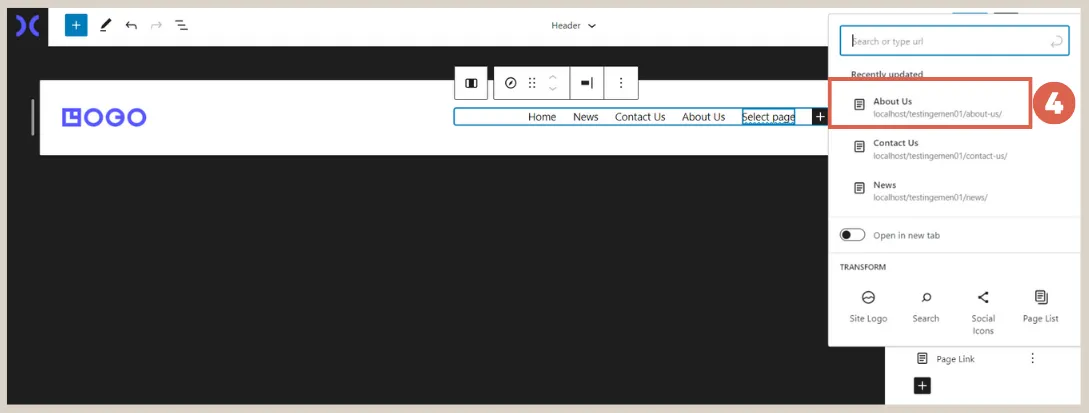
Task: Select About Us navigation link
Action: pyautogui.click(x=703, y=117)
